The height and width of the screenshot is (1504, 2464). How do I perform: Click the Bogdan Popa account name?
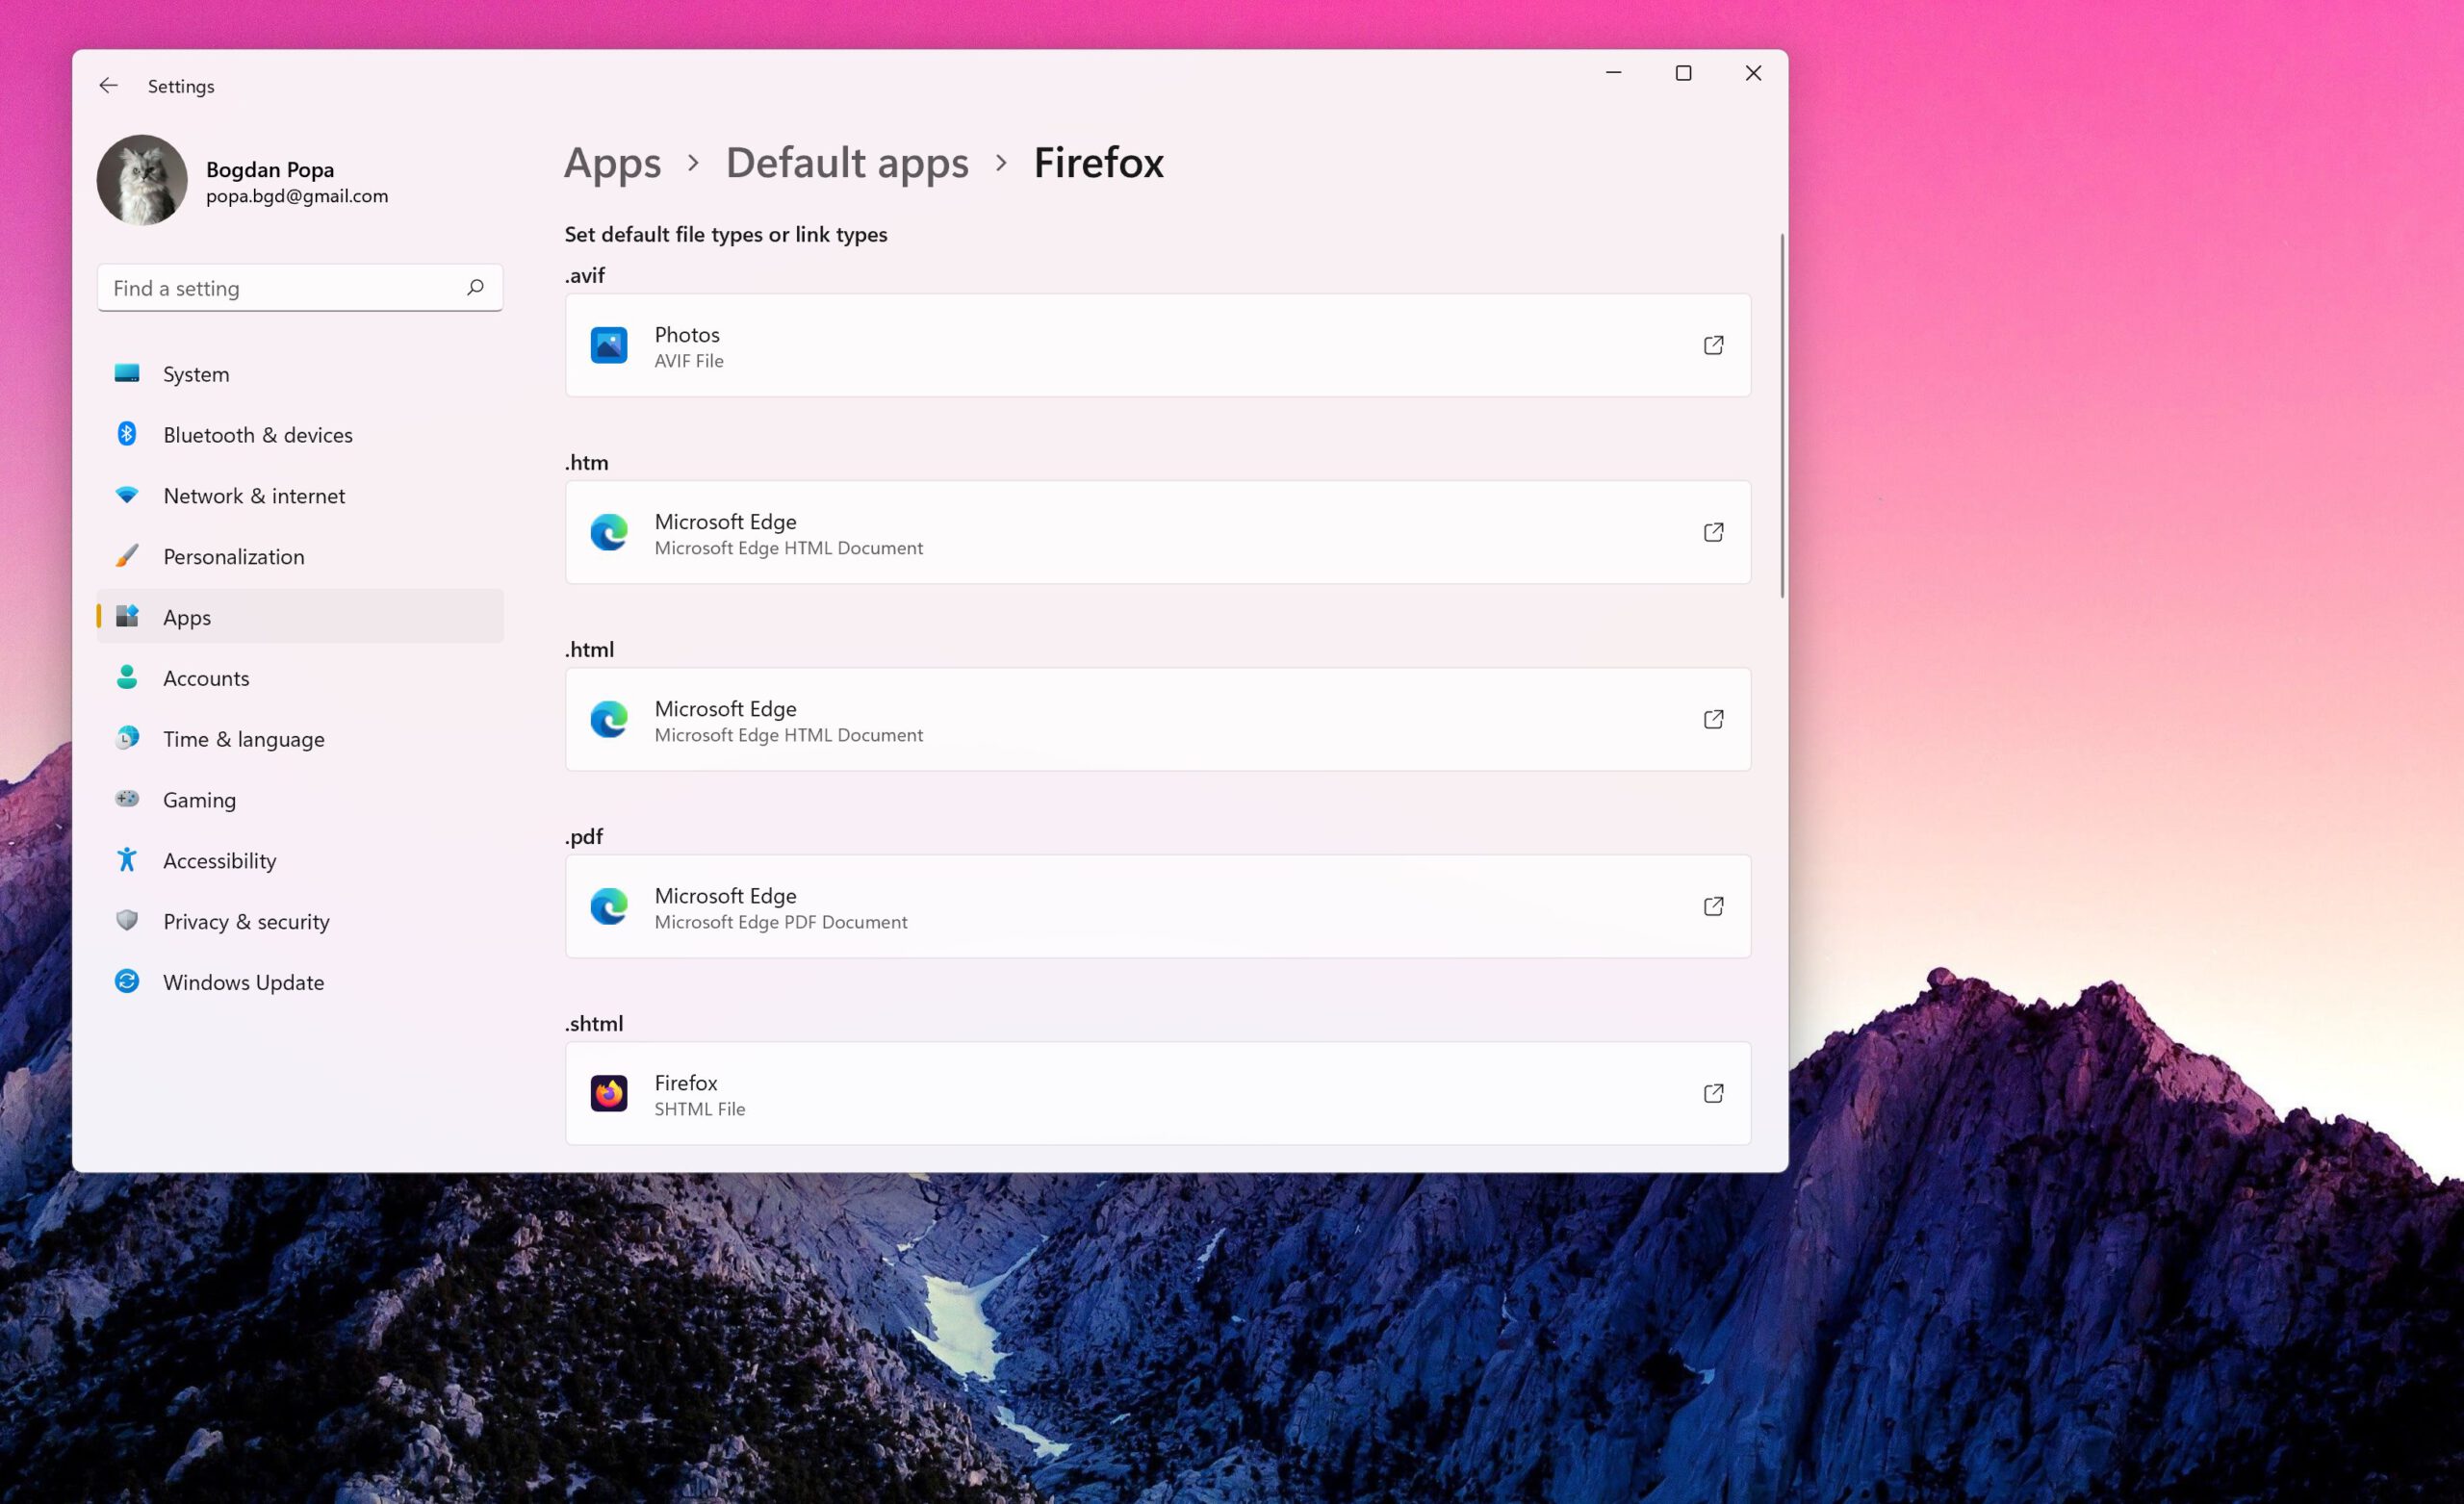tap(270, 169)
